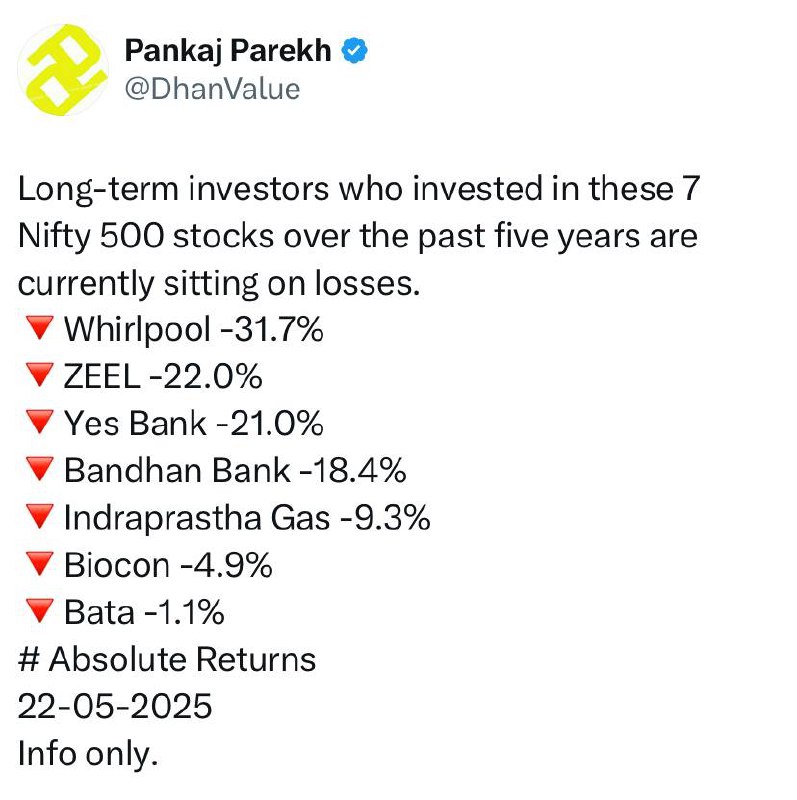Click the blue verified badge icon
This screenshot has height=800, width=797.
pyautogui.click(x=355, y=51)
